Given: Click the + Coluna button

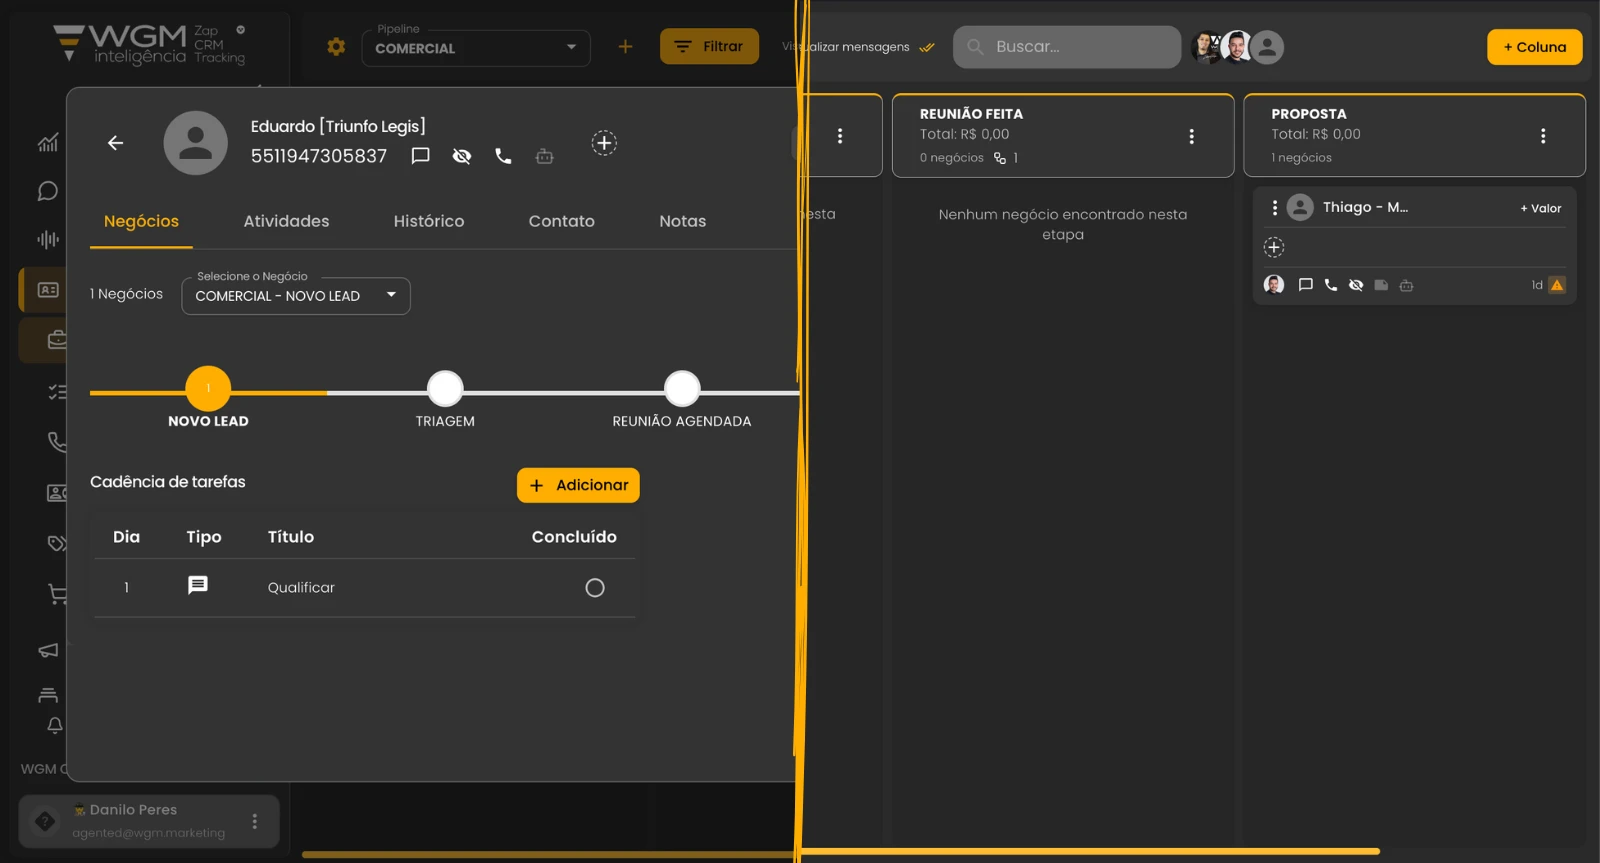Looking at the screenshot, I should 1534,47.
